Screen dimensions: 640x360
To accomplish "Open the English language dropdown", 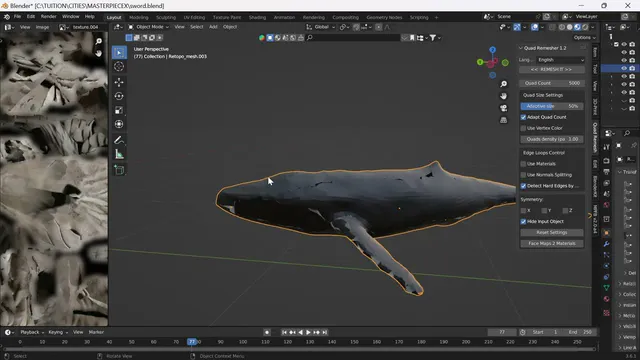I will coord(561,60).
